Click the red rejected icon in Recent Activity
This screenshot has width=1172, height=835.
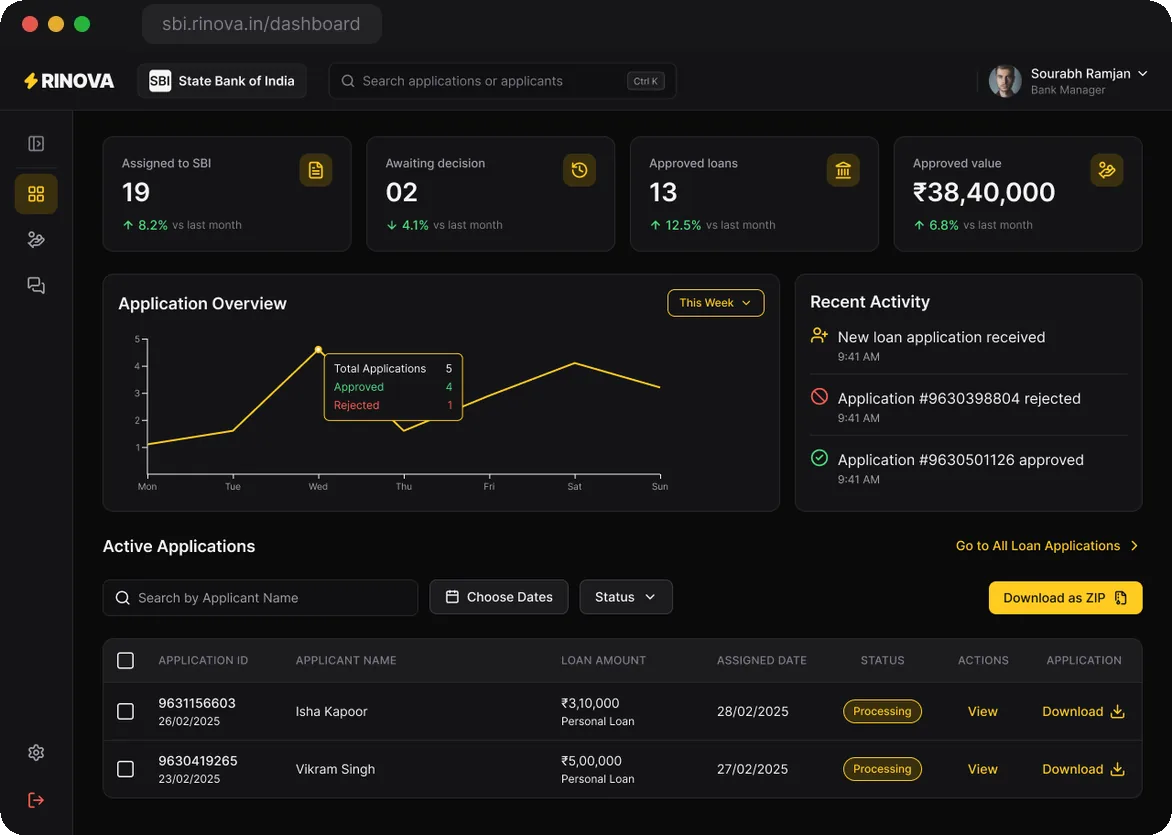tap(819, 397)
